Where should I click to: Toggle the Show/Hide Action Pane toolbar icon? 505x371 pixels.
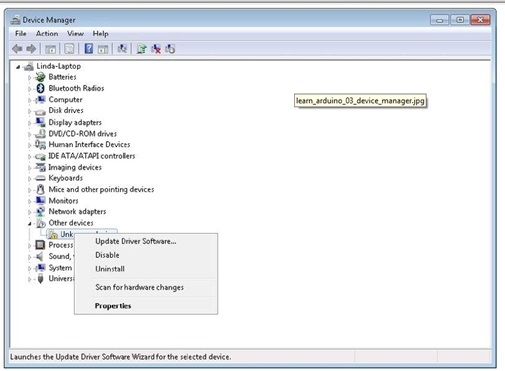[x=103, y=49]
